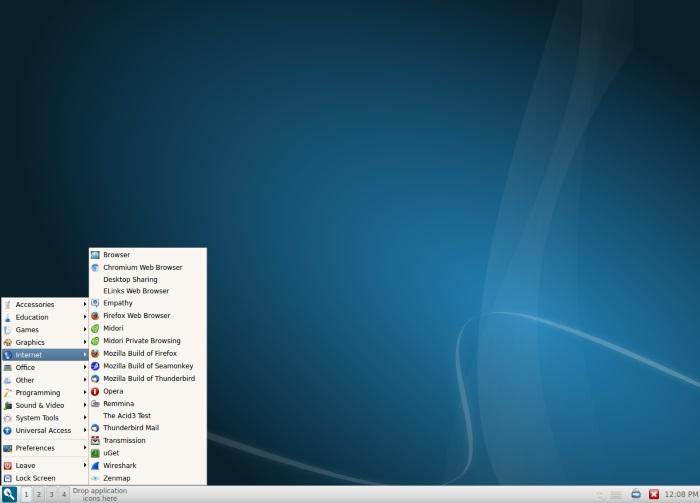700x503 pixels.
Task: Launch Mozilla Build of Seamonkey
Action: pyautogui.click(x=148, y=366)
